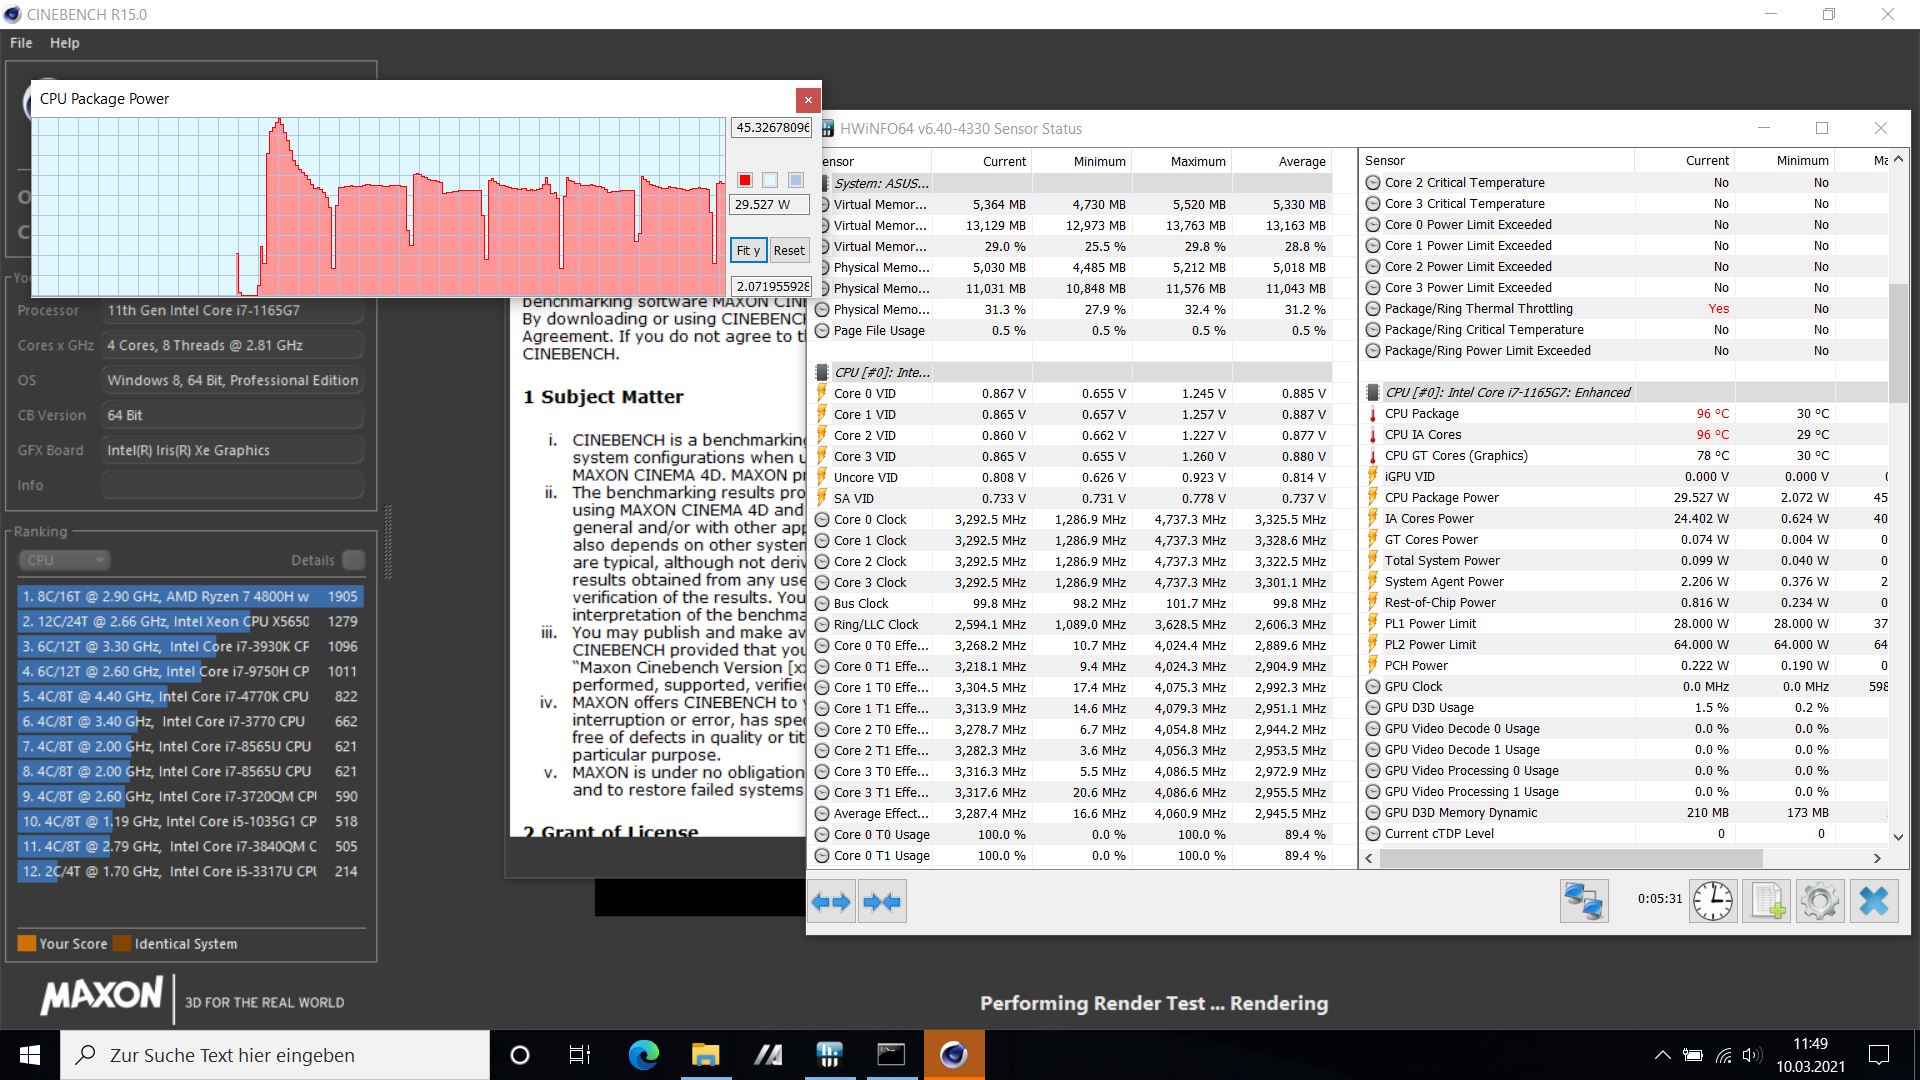Click the HWiNFO remote monitoring computers icon
Screen dimensions: 1920x1080
coord(1584,901)
